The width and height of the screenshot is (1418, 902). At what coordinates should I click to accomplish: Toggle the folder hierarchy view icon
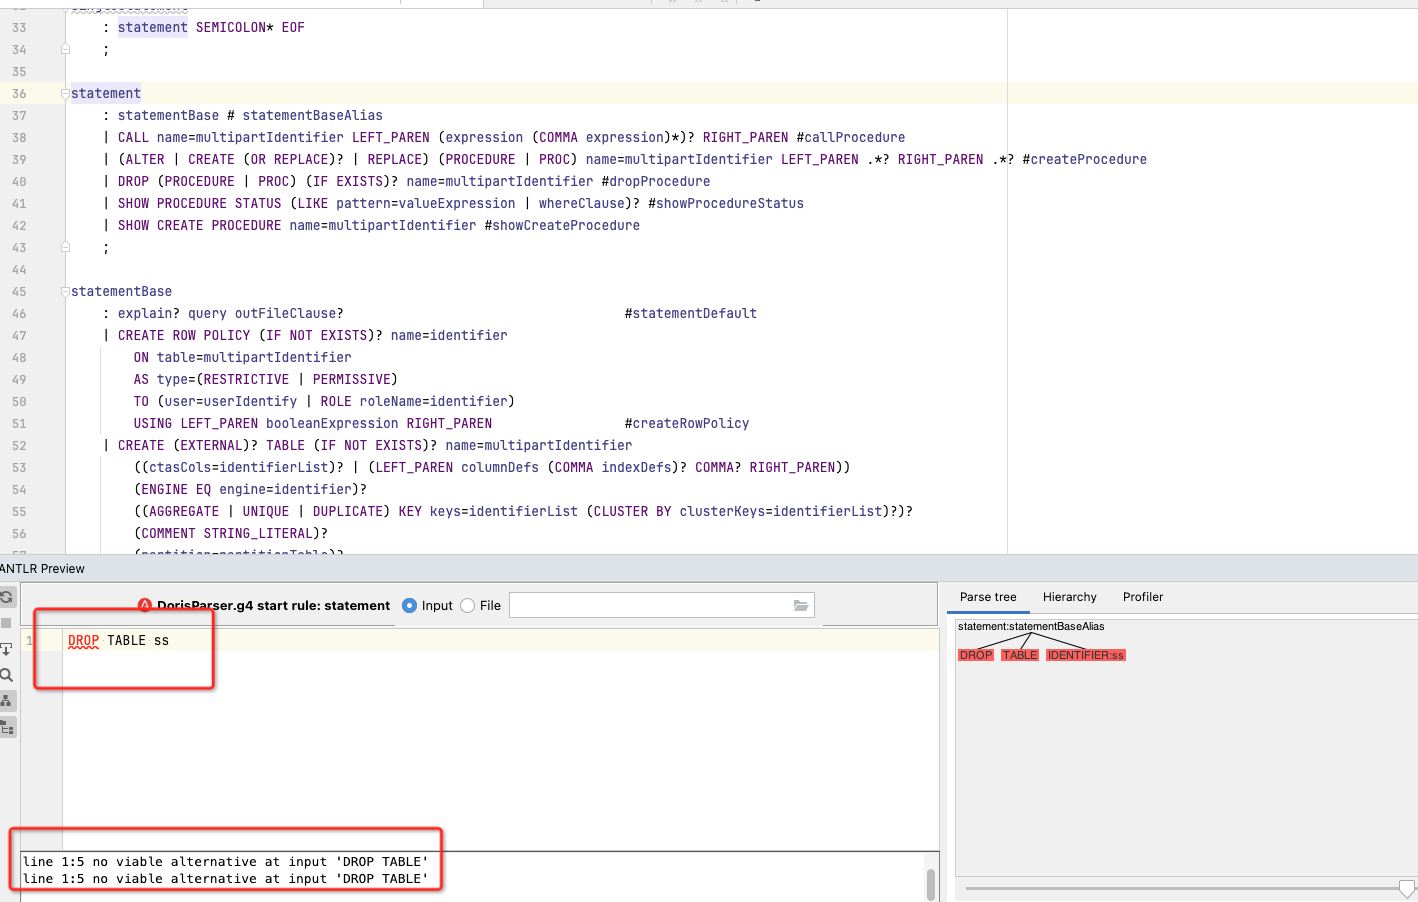[x=6, y=727]
